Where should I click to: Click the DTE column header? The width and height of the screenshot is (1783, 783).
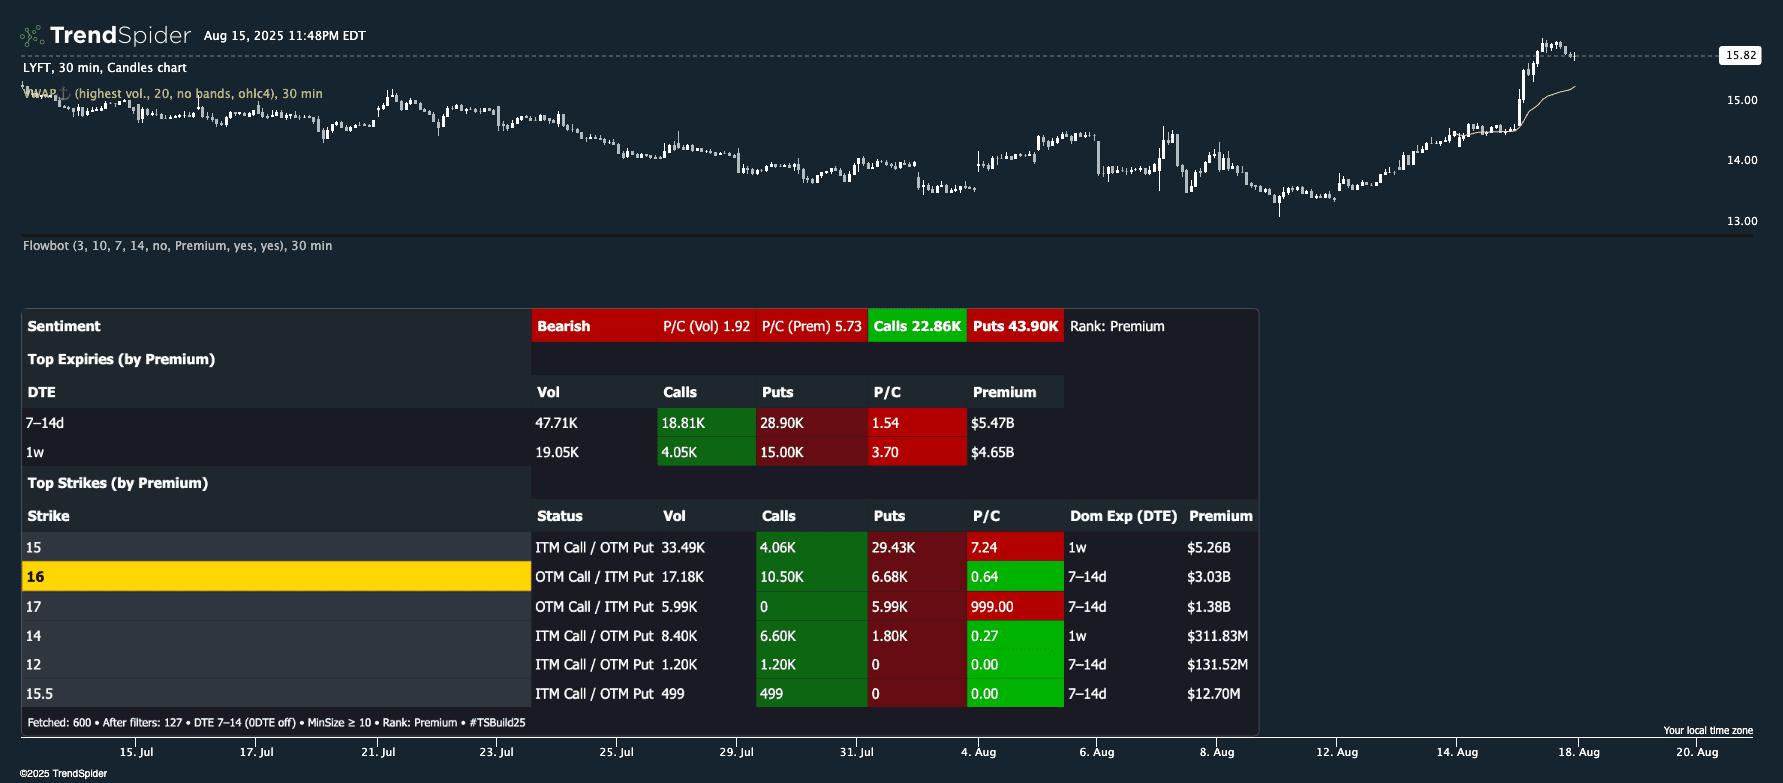pyautogui.click(x=42, y=392)
